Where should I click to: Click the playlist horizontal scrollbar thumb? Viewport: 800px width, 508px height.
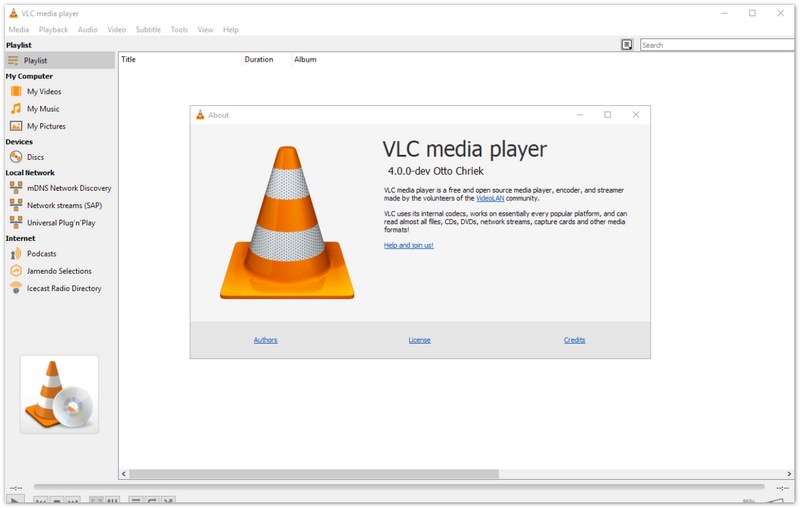[x=314, y=474]
